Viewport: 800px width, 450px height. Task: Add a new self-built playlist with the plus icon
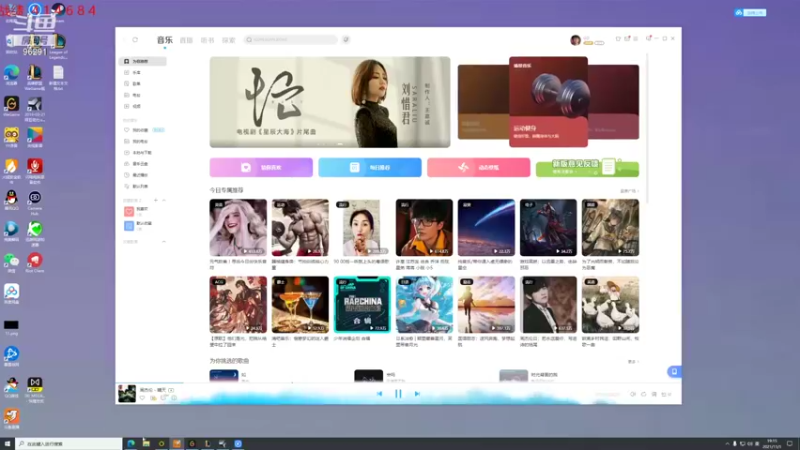click(156, 200)
